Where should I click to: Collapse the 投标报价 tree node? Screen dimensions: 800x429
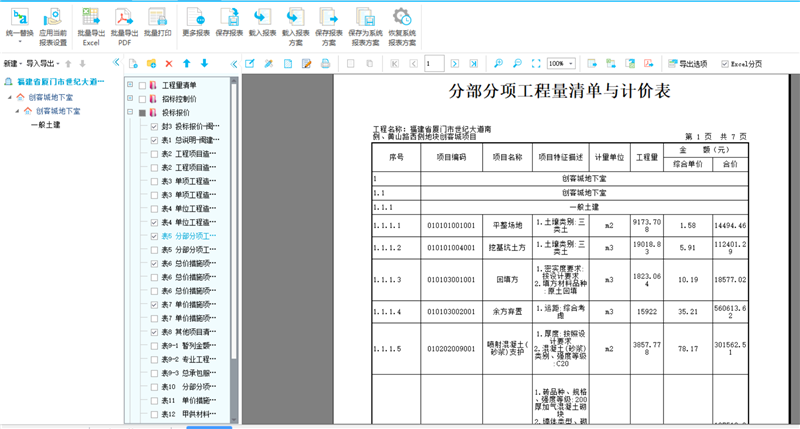[130, 112]
